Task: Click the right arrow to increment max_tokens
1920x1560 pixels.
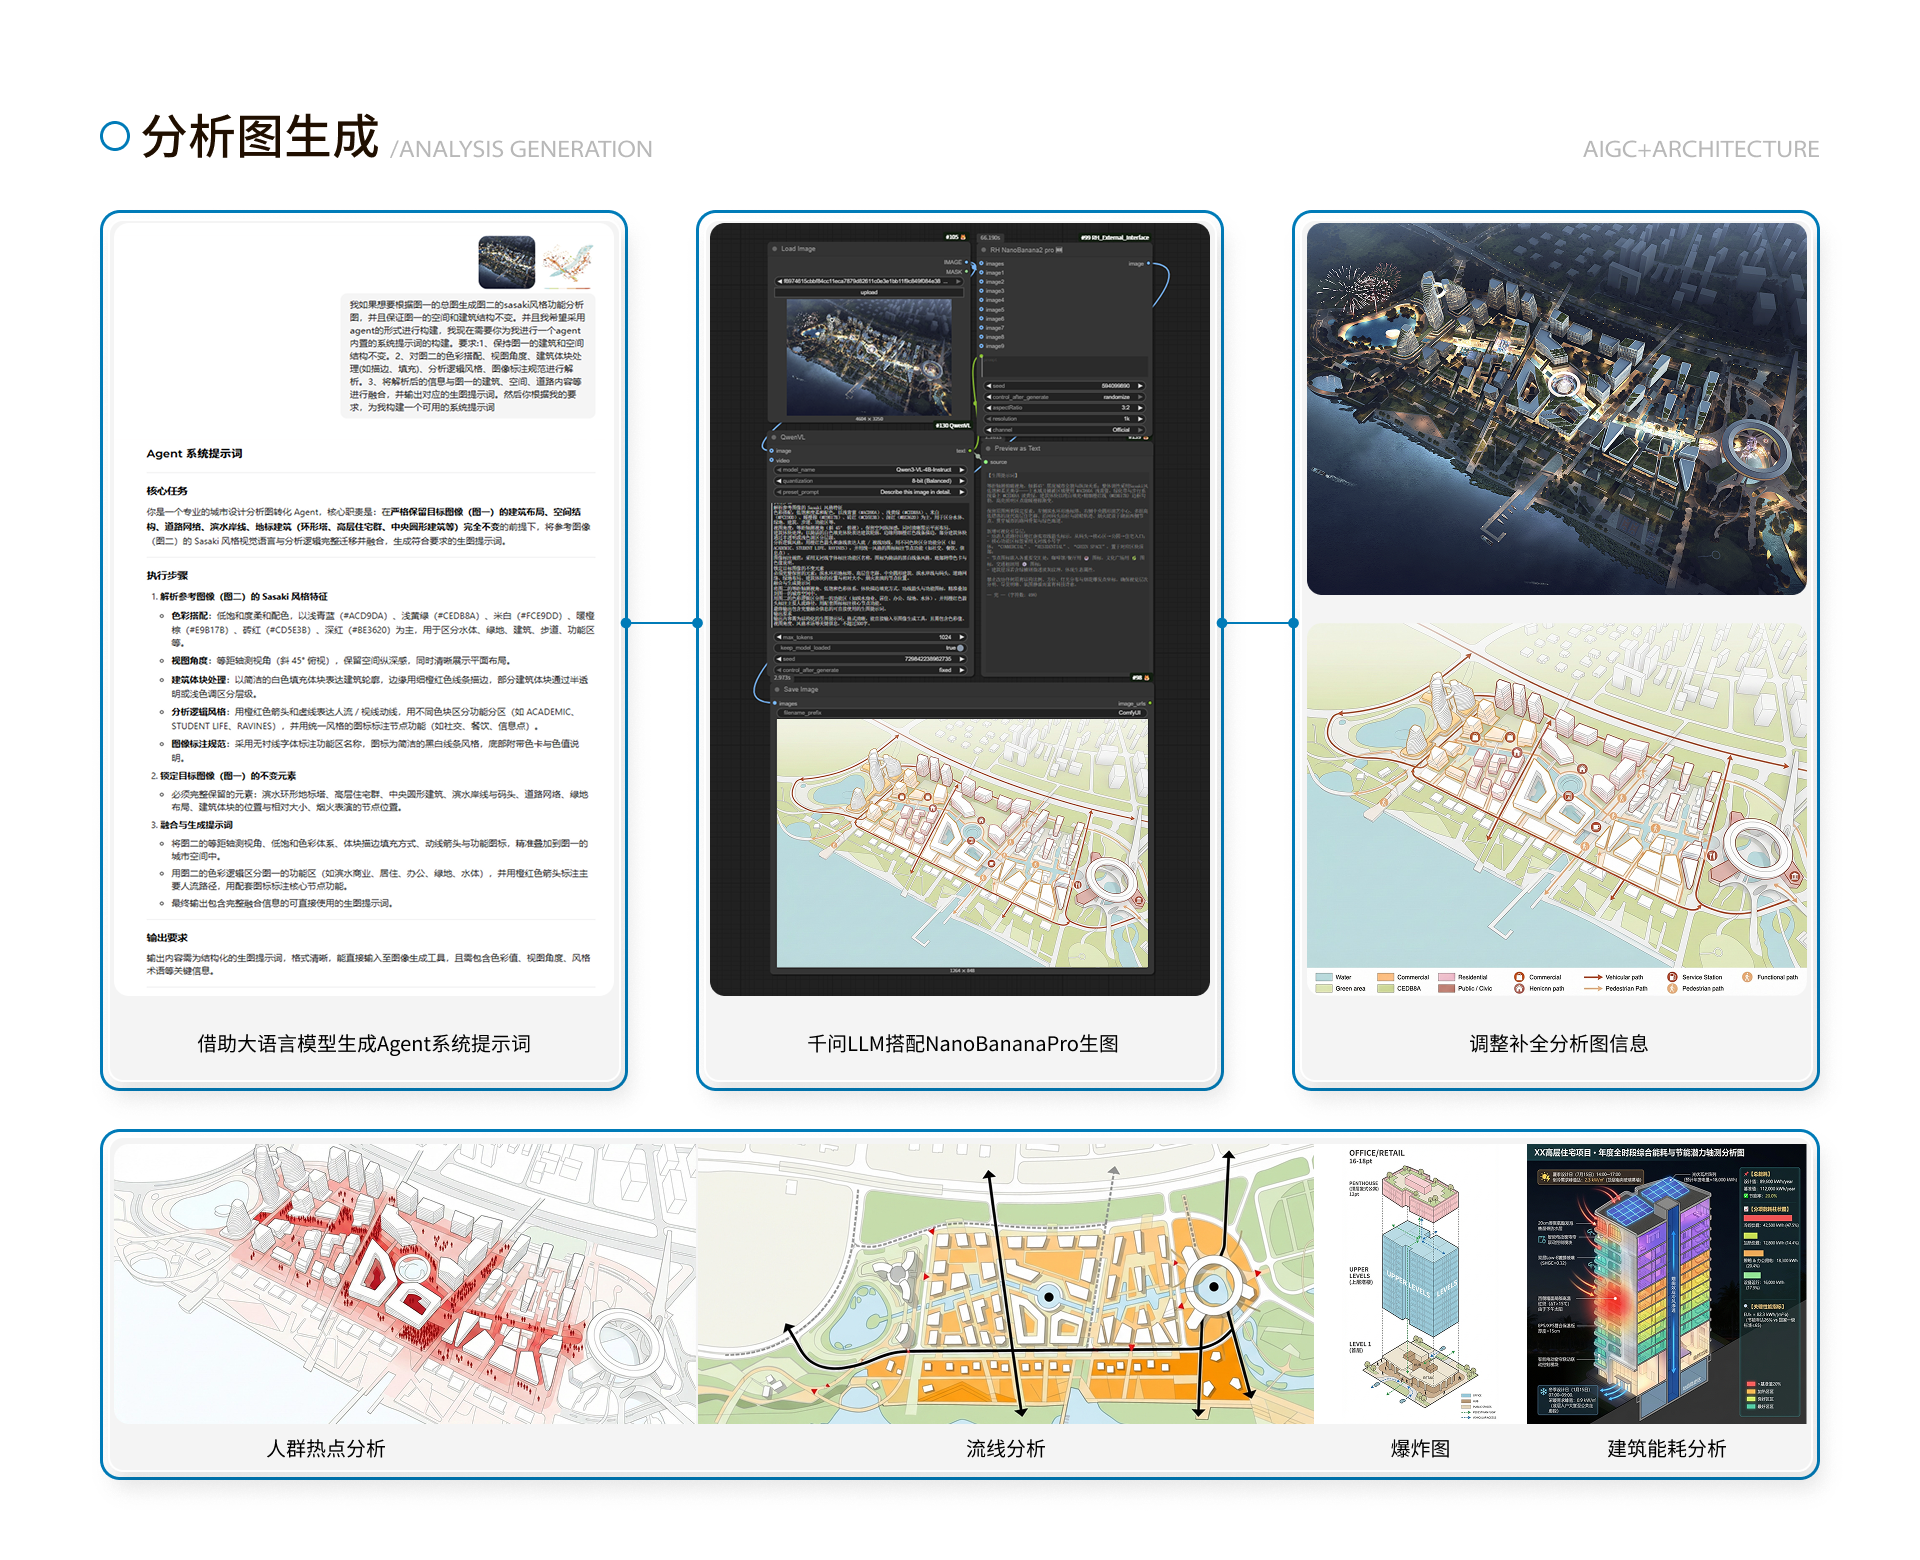Action: [962, 637]
